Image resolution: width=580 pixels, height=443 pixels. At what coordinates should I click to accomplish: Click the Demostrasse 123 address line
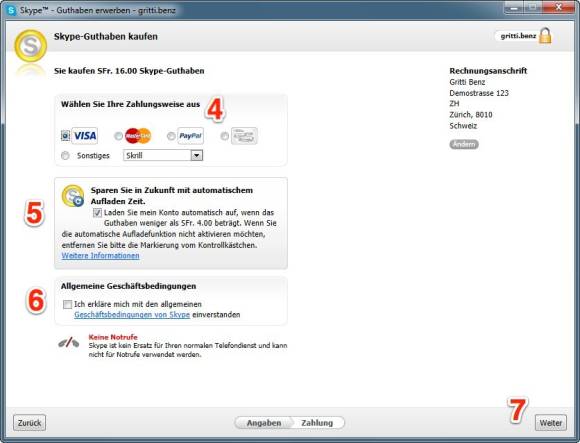(x=479, y=93)
